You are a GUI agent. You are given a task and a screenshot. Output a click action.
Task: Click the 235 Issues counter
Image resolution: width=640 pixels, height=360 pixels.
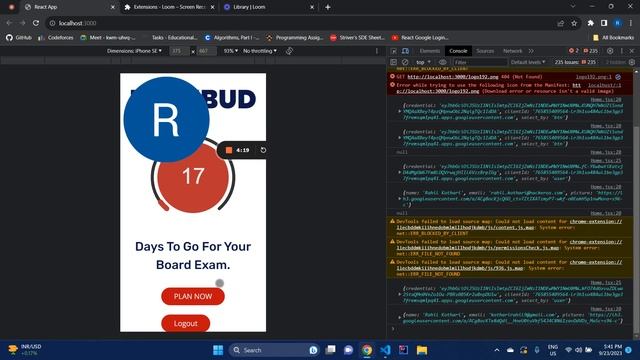[x=574, y=62]
